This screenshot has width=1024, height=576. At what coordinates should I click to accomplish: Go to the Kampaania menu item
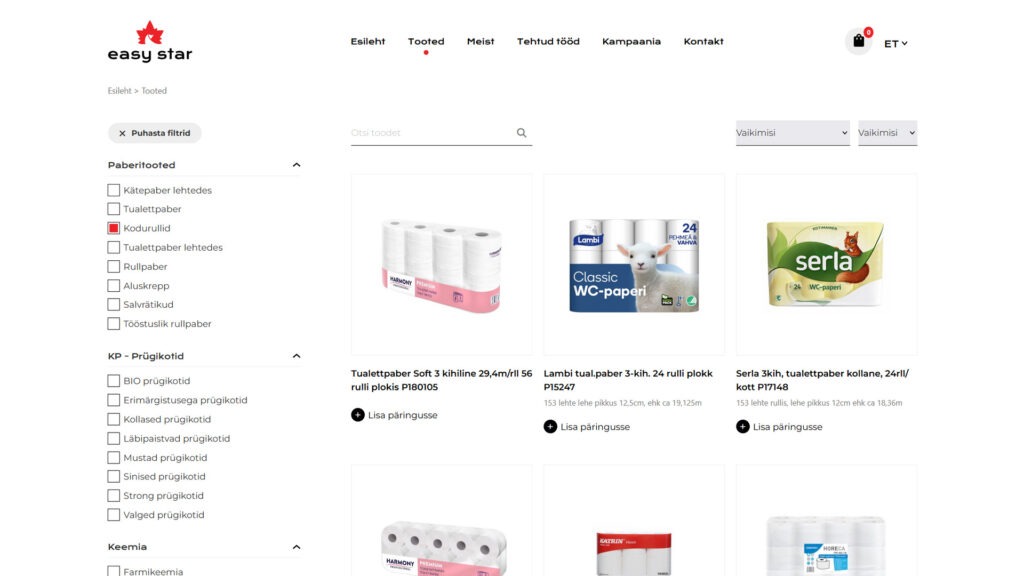pyautogui.click(x=631, y=41)
